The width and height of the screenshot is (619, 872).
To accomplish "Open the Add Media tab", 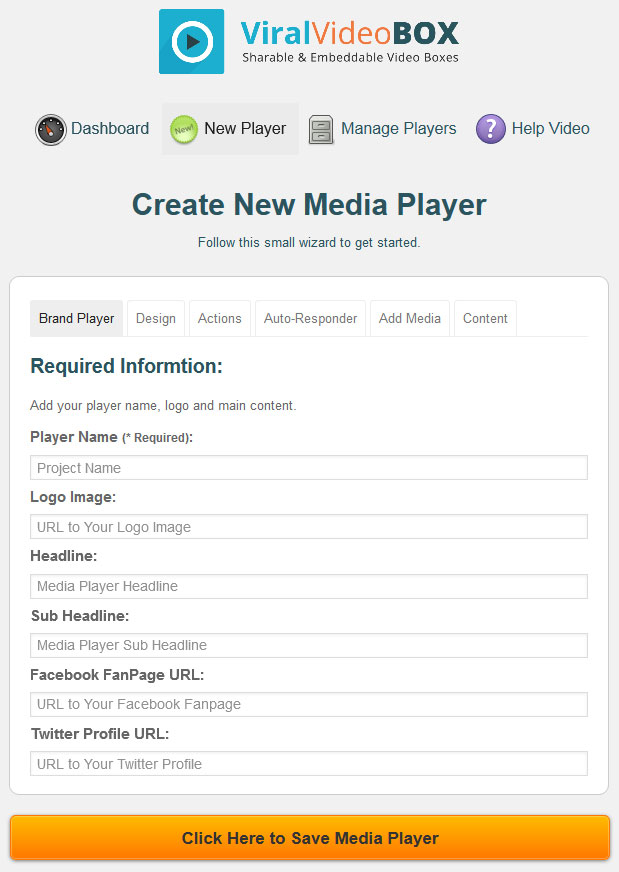I will [410, 318].
